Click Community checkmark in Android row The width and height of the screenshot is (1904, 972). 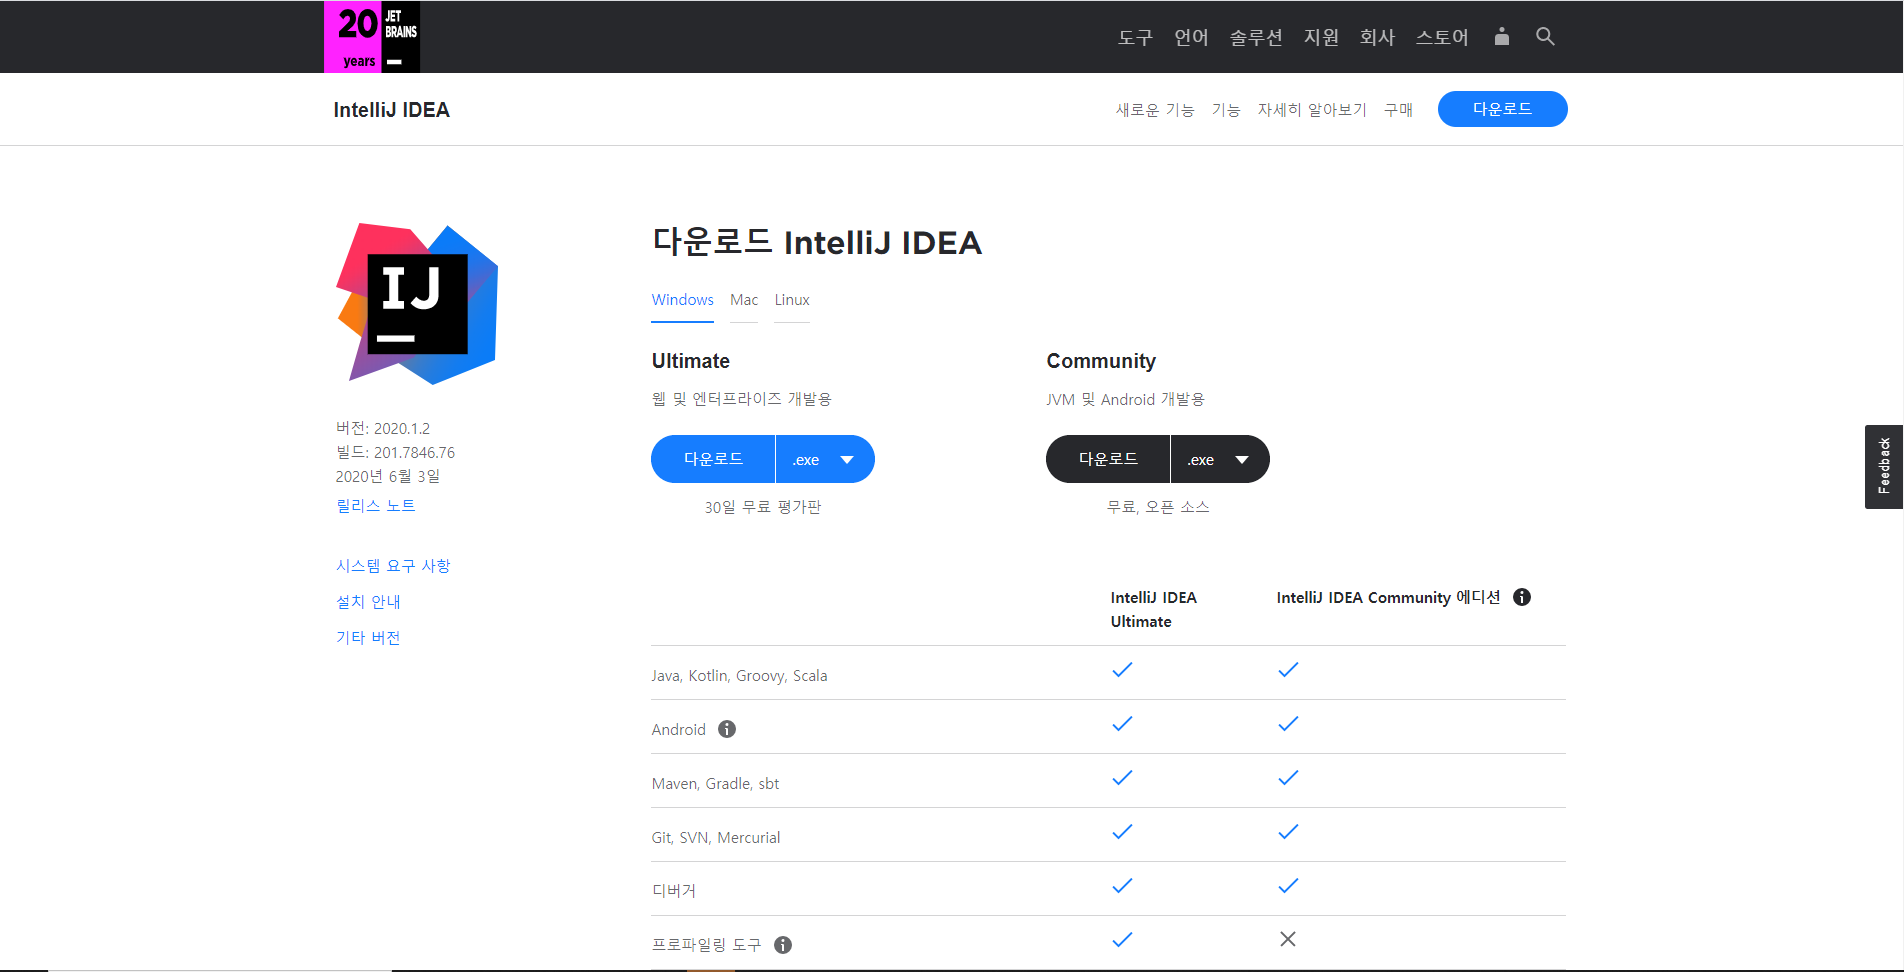coord(1288,724)
